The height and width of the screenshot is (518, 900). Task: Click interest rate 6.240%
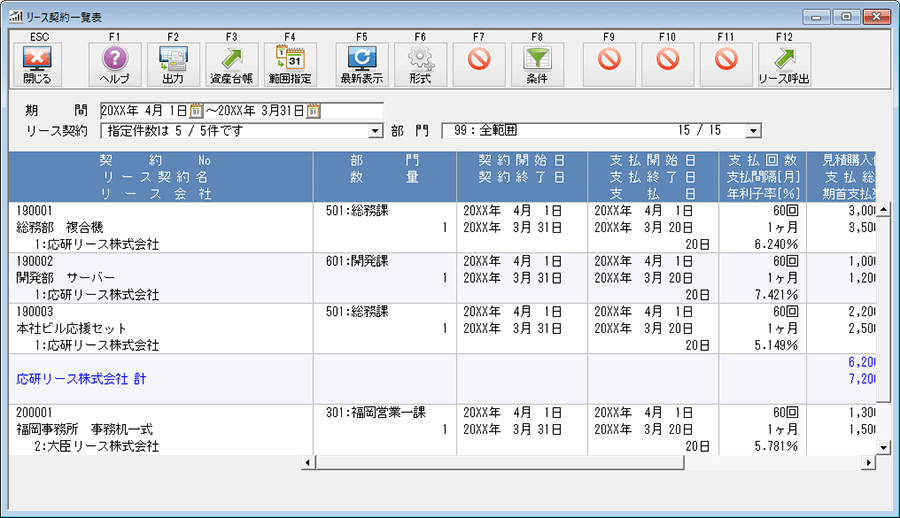point(776,245)
